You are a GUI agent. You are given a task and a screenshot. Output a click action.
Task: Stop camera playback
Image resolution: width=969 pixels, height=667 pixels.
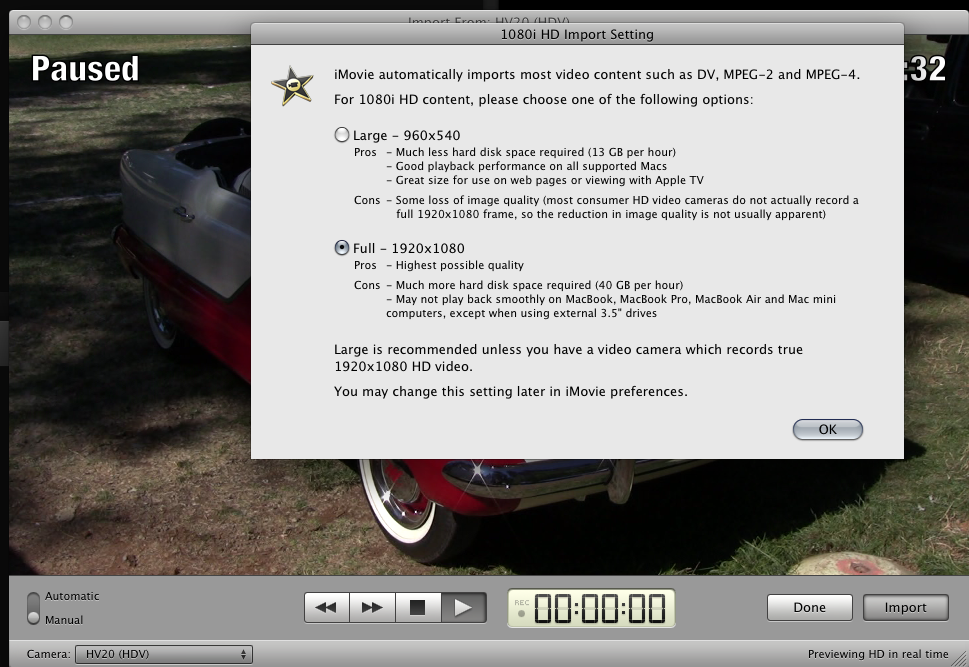pyautogui.click(x=418, y=608)
